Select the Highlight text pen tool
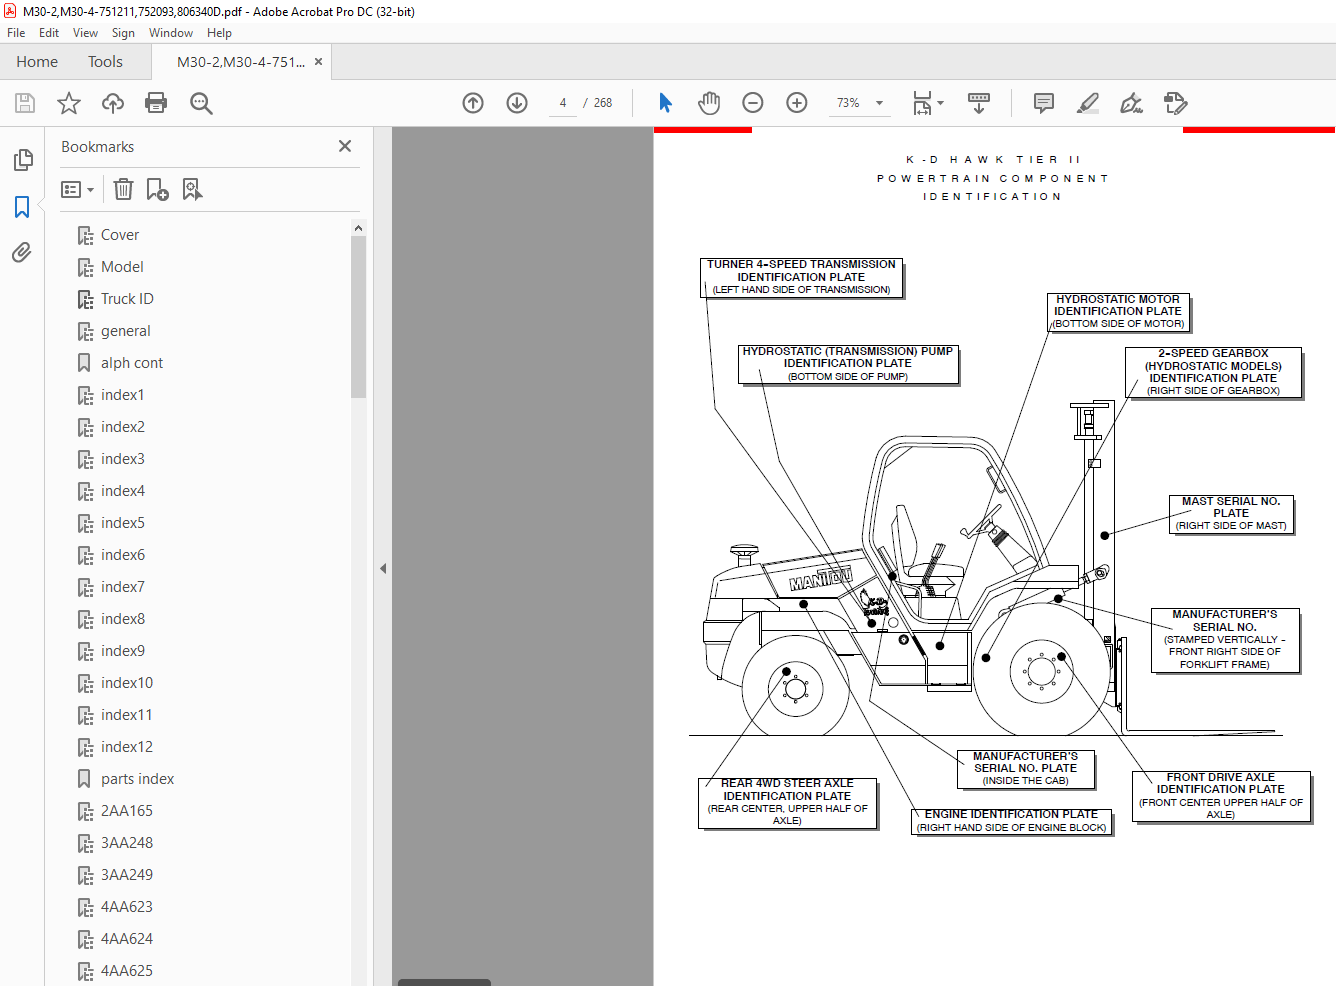Screen dimensions: 1336x986 coord(1087,103)
